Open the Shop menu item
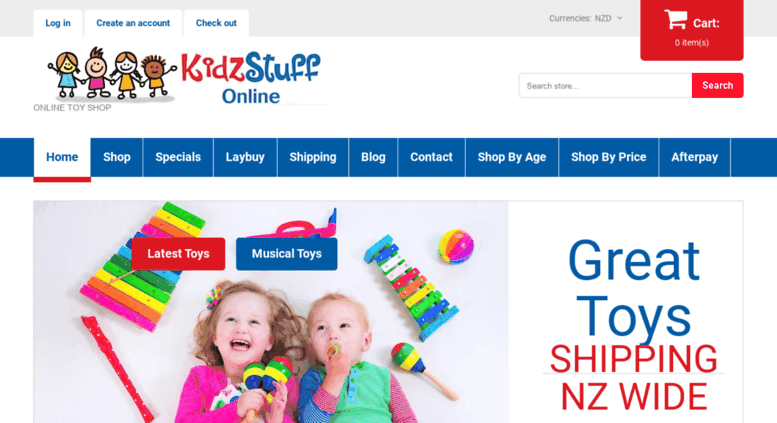Image resolution: width=777 pixels, height=423 pixels. 116,157
